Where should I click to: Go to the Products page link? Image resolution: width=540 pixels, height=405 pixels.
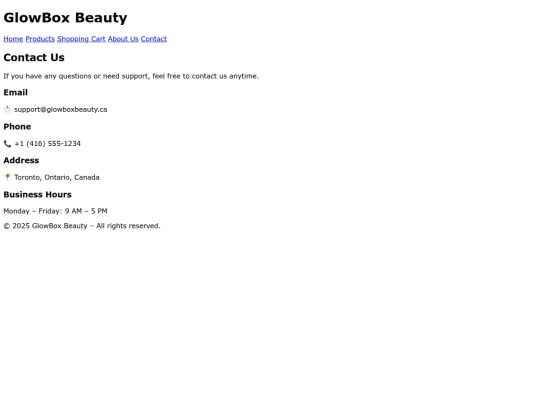coord(40,39)
